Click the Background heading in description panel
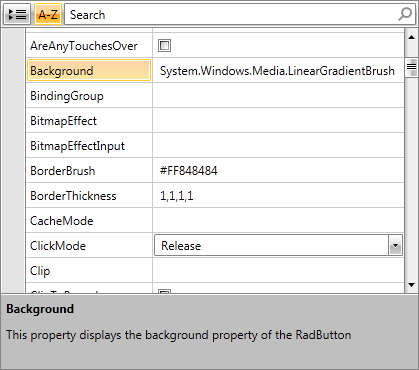The image size is (419, 370). coord(40,309)
